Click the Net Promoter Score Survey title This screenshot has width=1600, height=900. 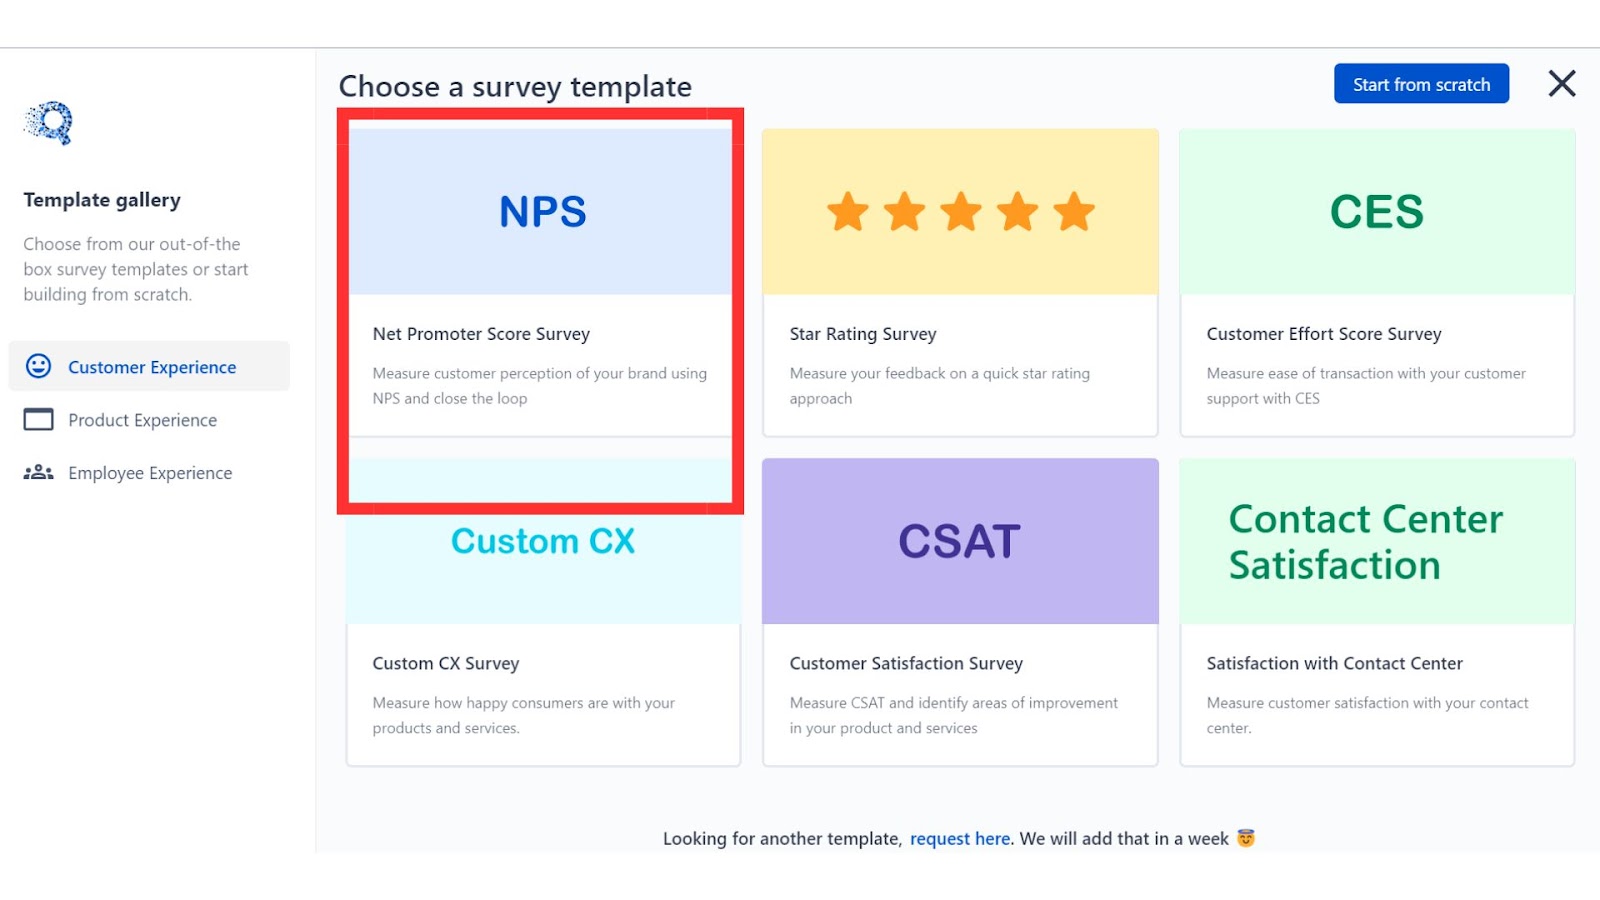click(x=481, y=334)
